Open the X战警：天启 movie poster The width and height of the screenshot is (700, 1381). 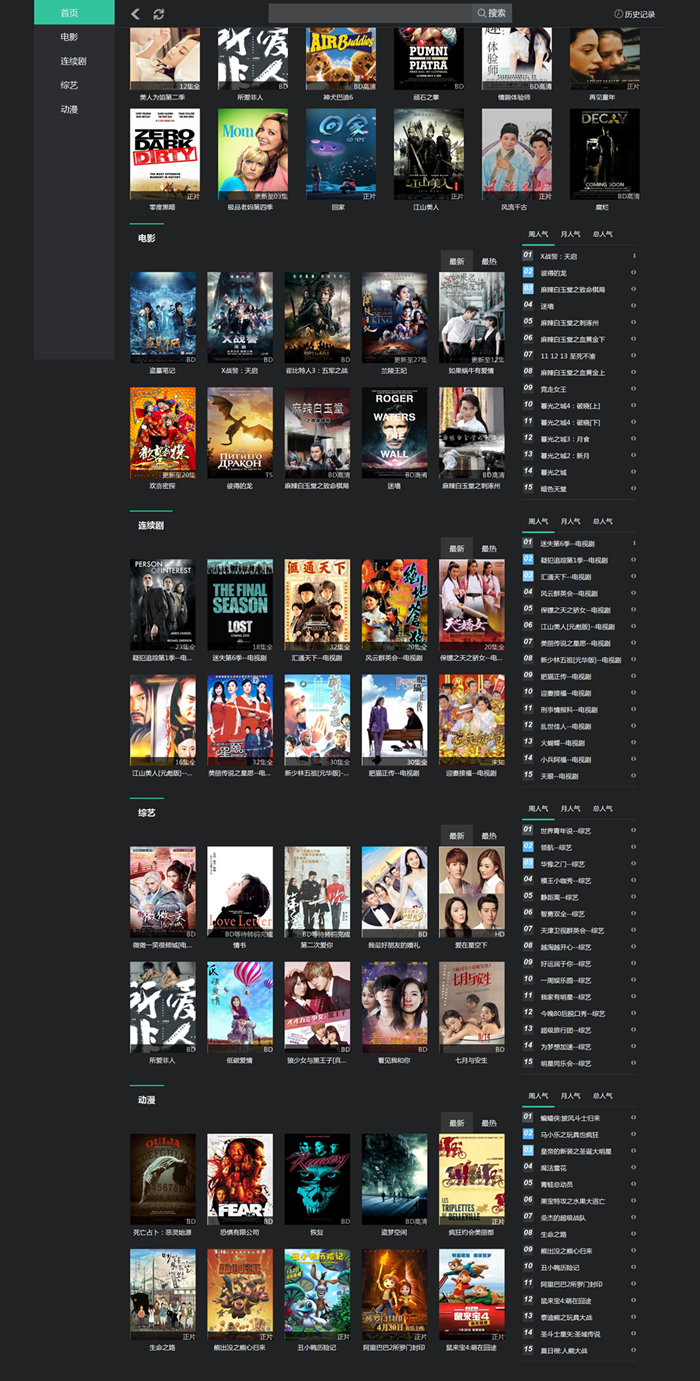pyautogui.click(x=240, y=318)
